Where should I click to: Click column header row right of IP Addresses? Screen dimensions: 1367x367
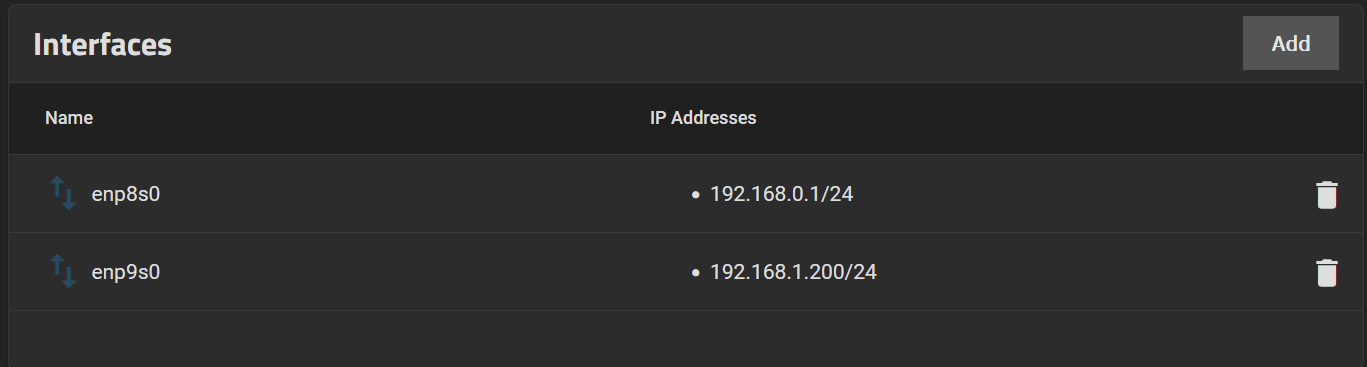click(x=1050, y=118)
